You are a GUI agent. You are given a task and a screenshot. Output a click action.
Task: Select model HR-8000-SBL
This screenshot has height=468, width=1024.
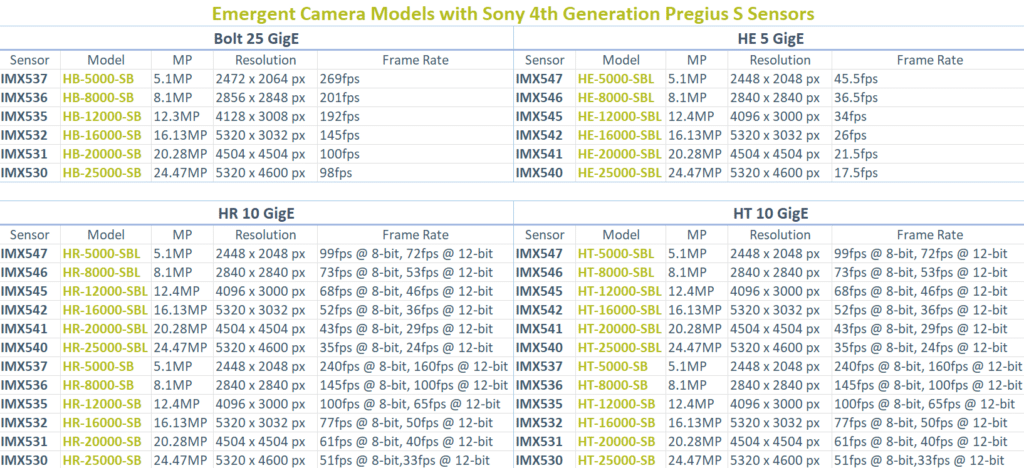click(101, 272)
